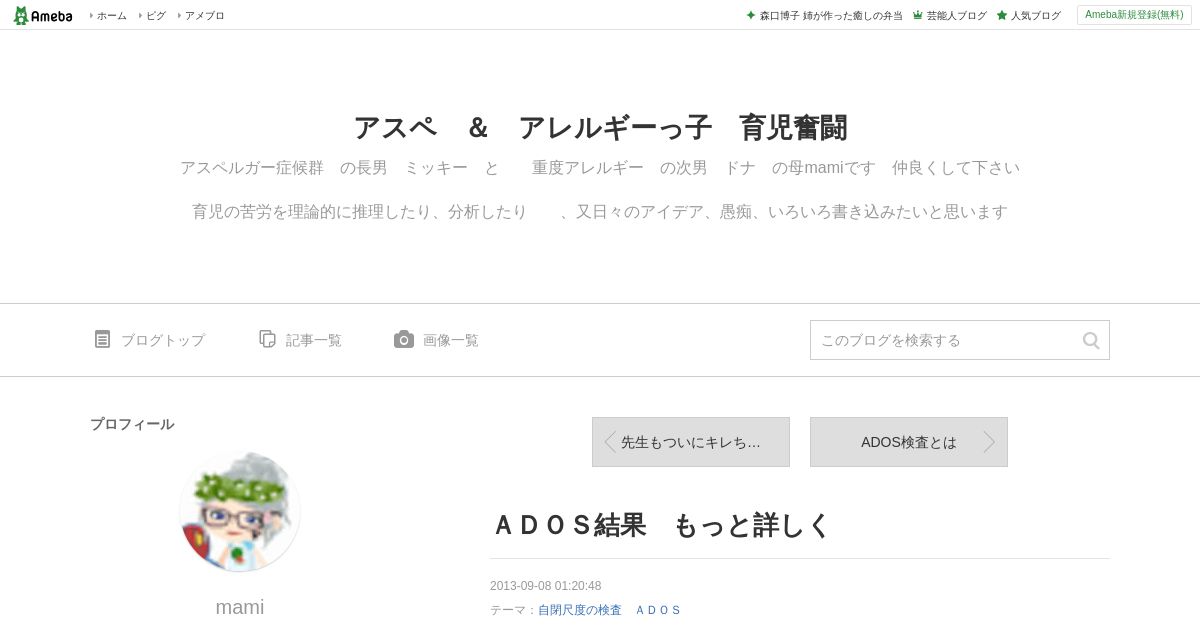This screenshot has width=1200, height=630.
Task: Go to previous post 先生もついにキレち…
Action: [691, 442]
